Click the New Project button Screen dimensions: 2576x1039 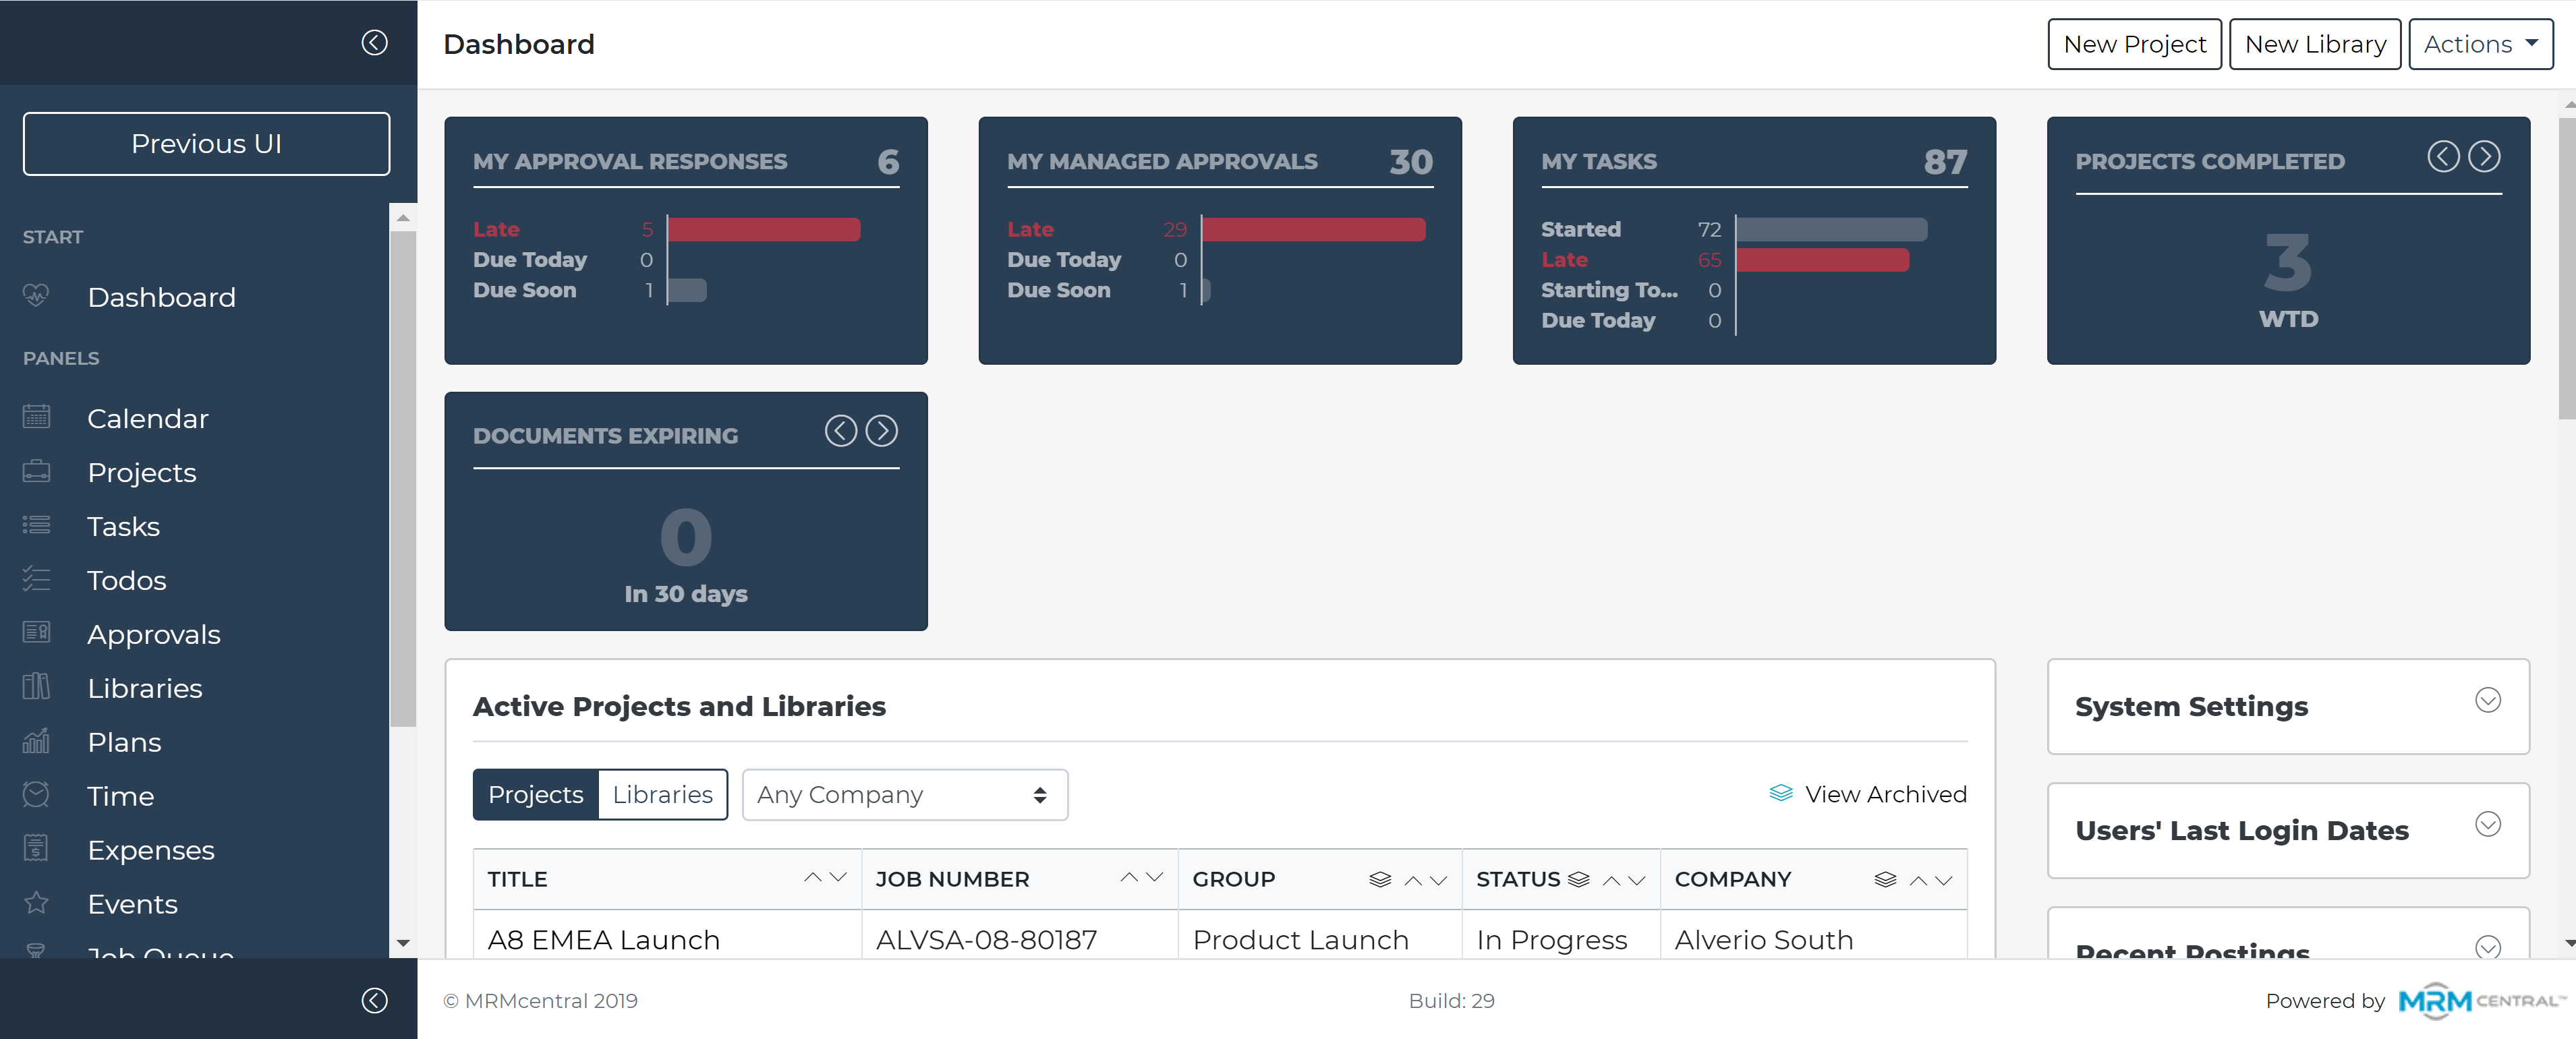click(2134, 44)
